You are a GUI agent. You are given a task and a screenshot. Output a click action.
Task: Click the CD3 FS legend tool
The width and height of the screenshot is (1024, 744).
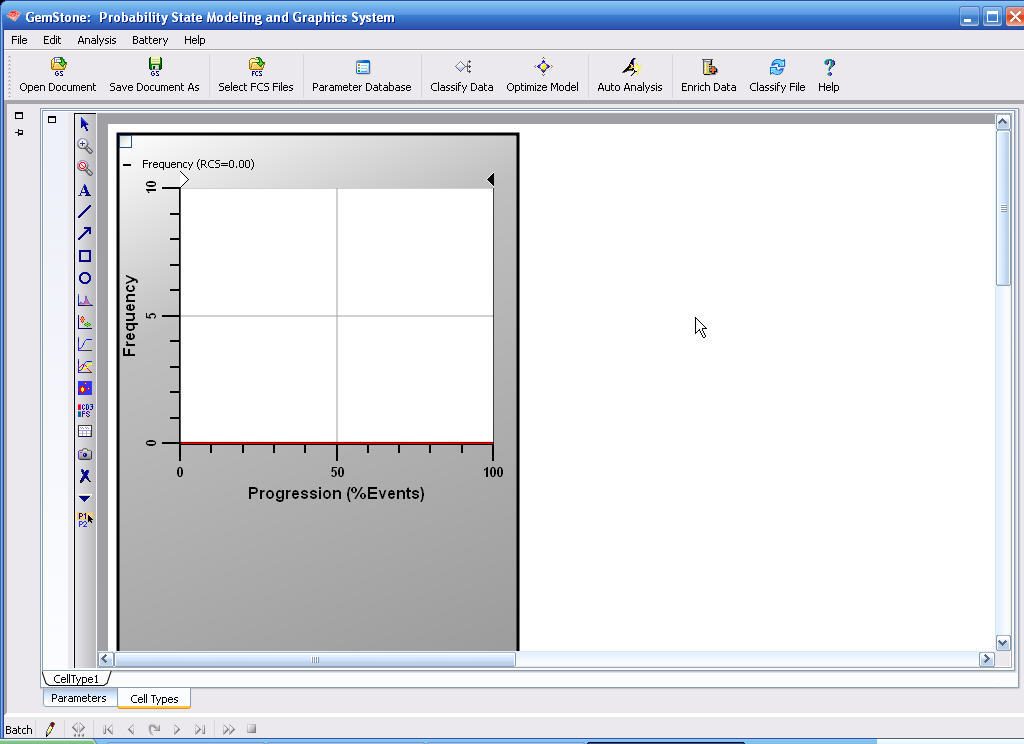(85, 410)
